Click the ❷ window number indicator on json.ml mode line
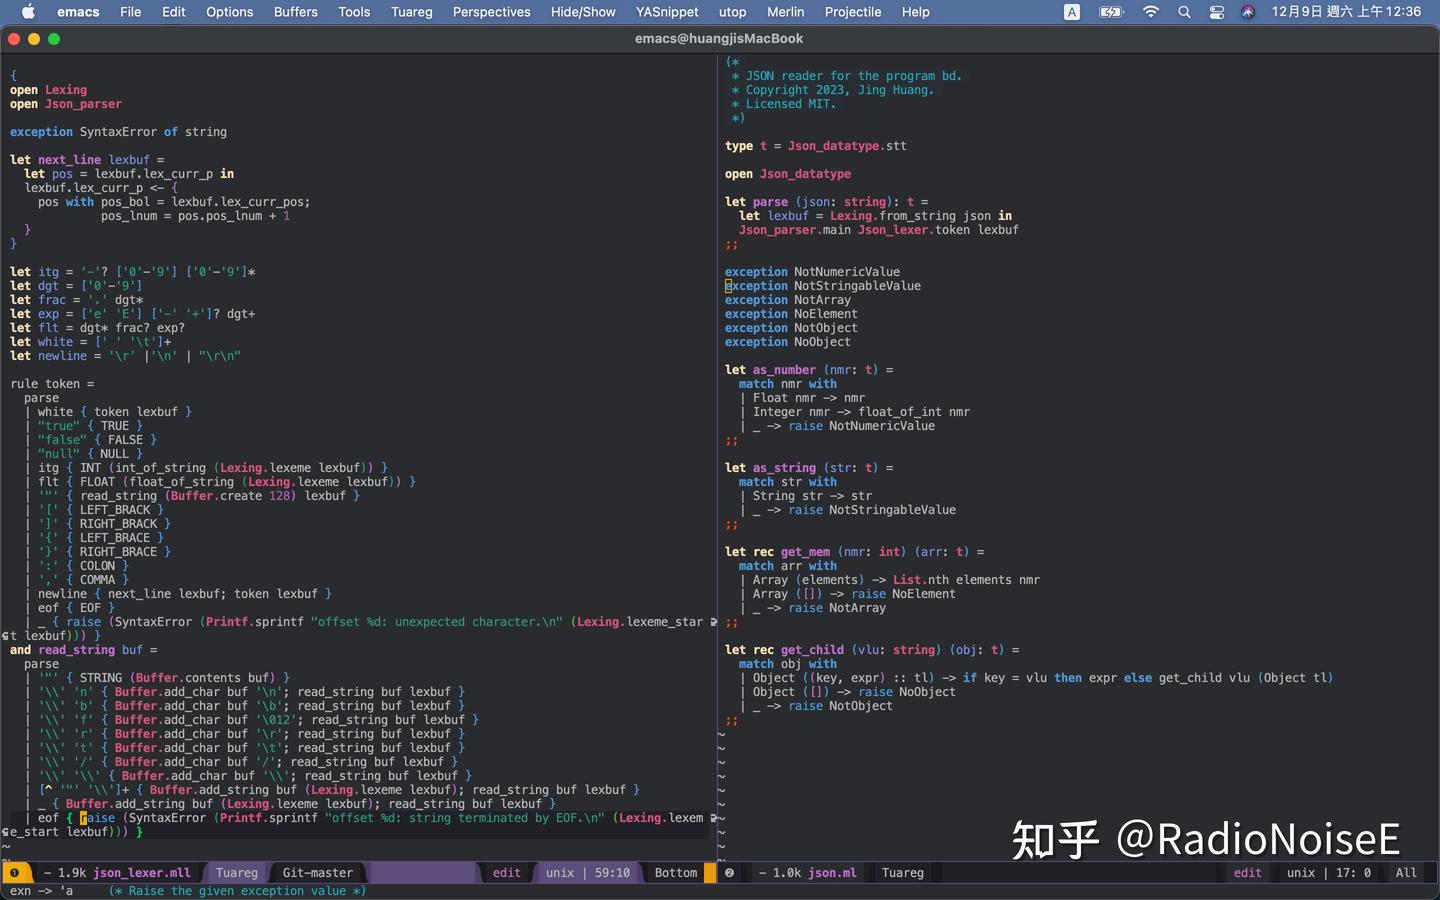This screenshot has height=900, width=1440. click(729, 873)
